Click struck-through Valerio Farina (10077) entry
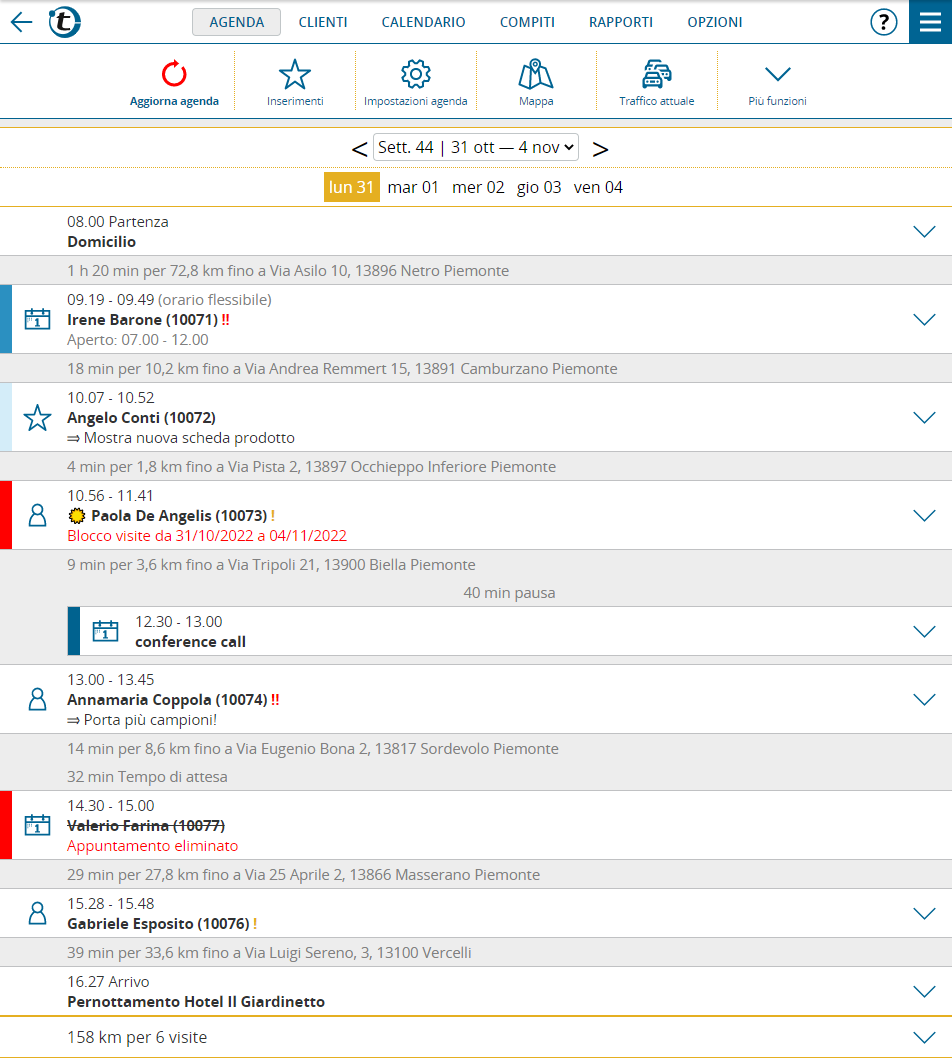 (x=146, y=826)
